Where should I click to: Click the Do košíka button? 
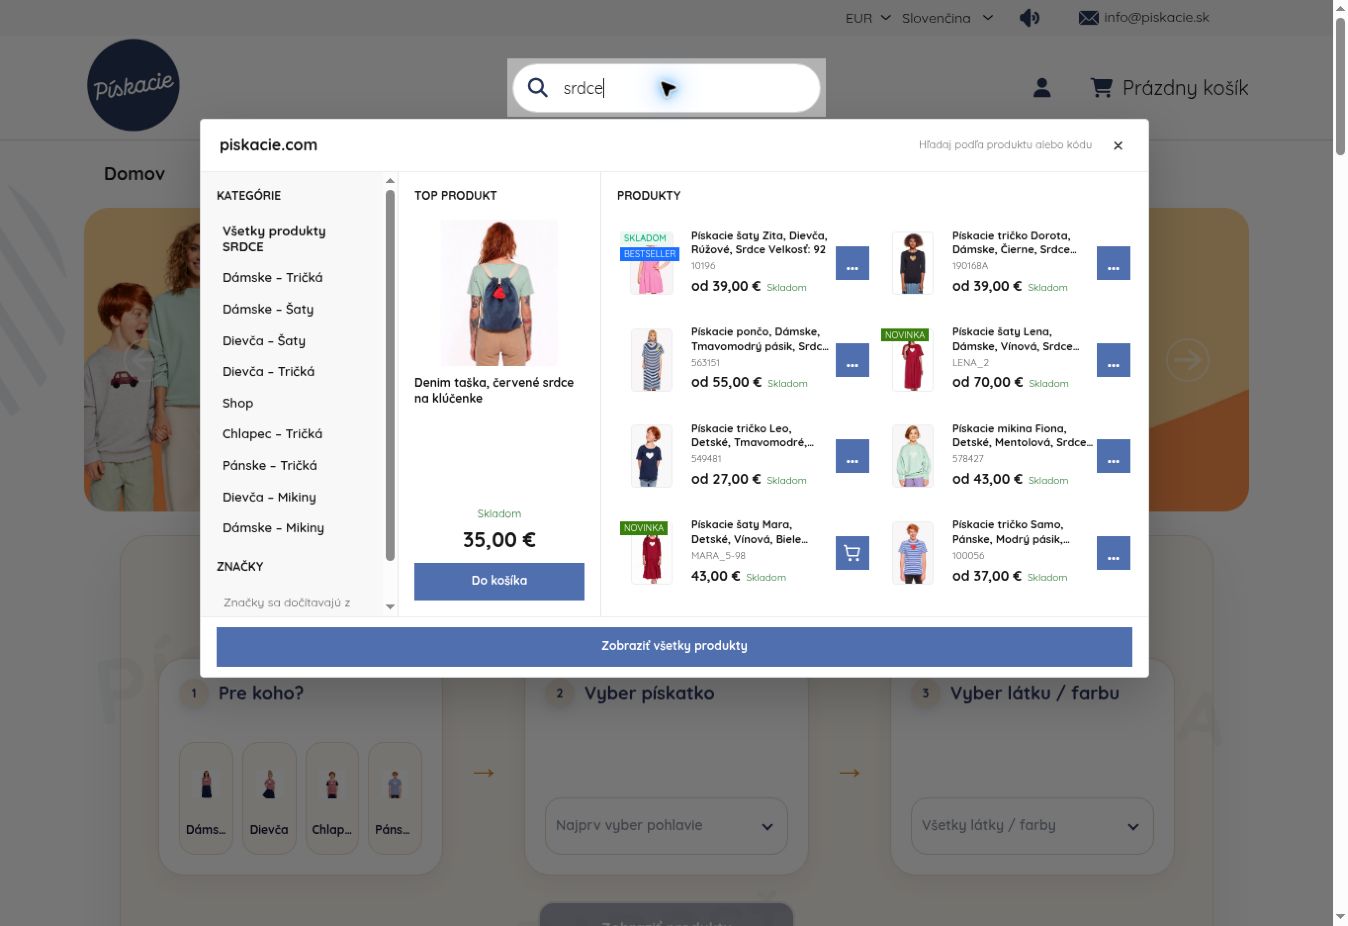[499, 581]
